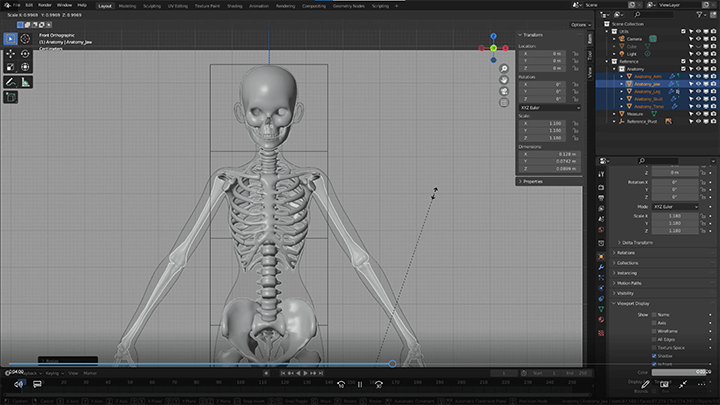Viewport: 720px width, 405px height.
Task: Expand the Properties panel in viewport sidebar
Action: point(549,181)
